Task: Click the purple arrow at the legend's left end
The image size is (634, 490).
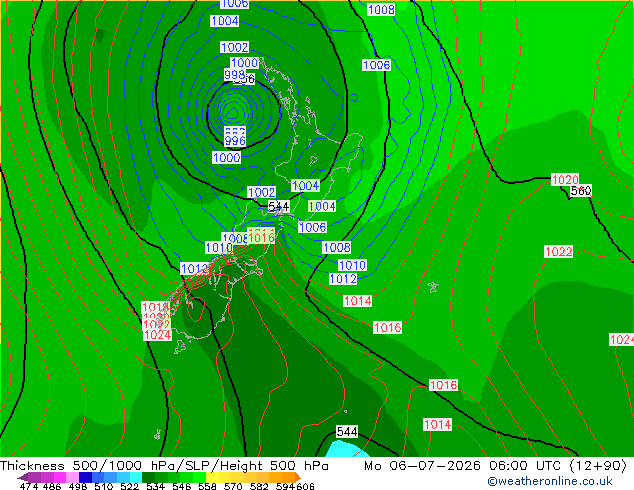Action: (x=23, y=477)
